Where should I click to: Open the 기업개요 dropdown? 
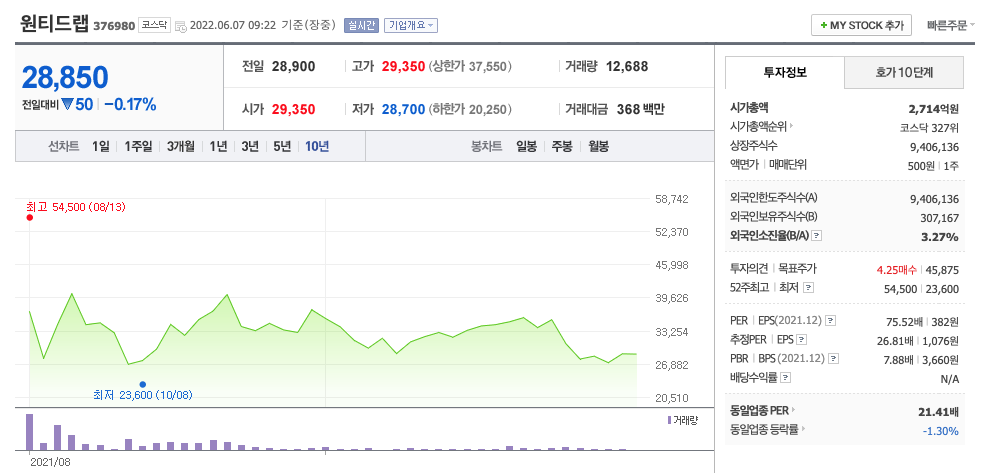411,25
